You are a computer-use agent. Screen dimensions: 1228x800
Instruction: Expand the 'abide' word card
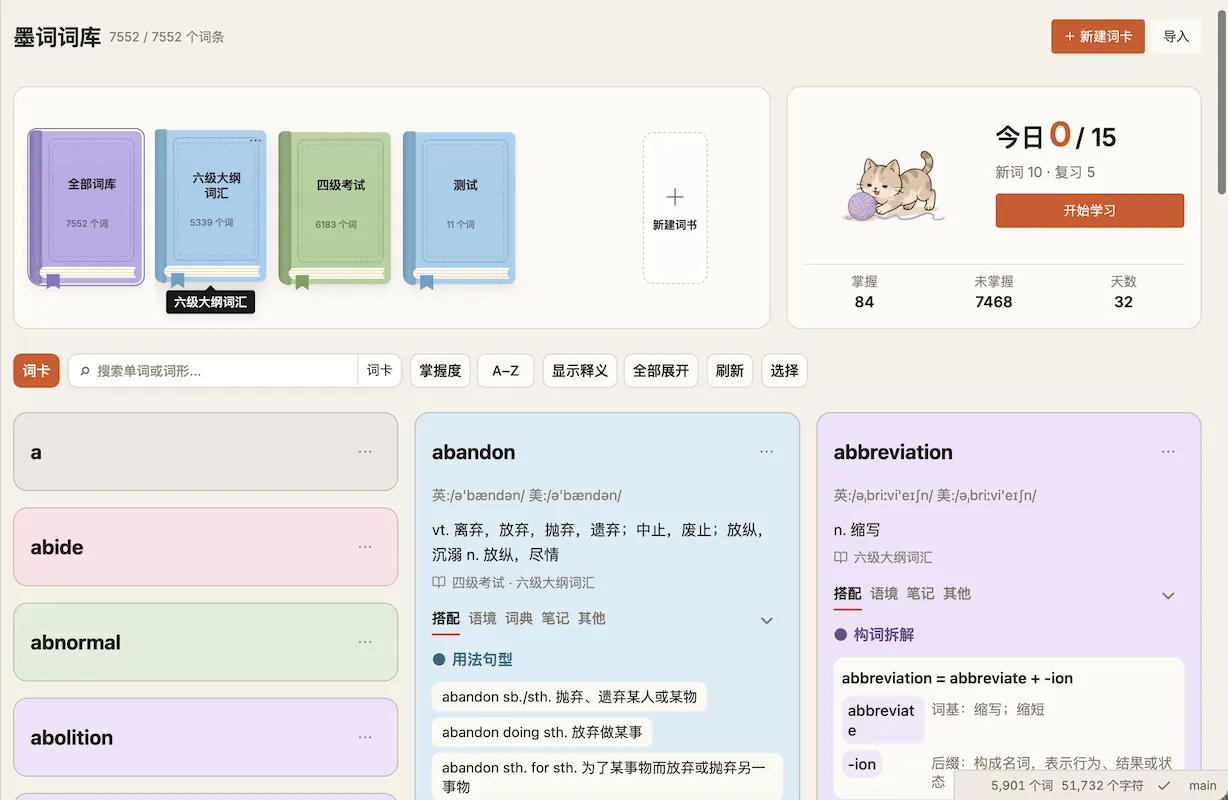206,547
